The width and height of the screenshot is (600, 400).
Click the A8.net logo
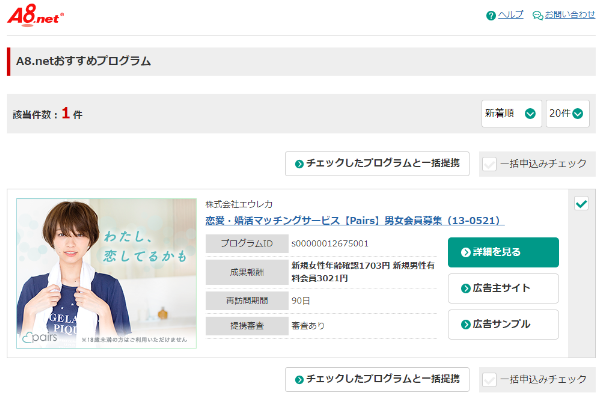point(35,15)
